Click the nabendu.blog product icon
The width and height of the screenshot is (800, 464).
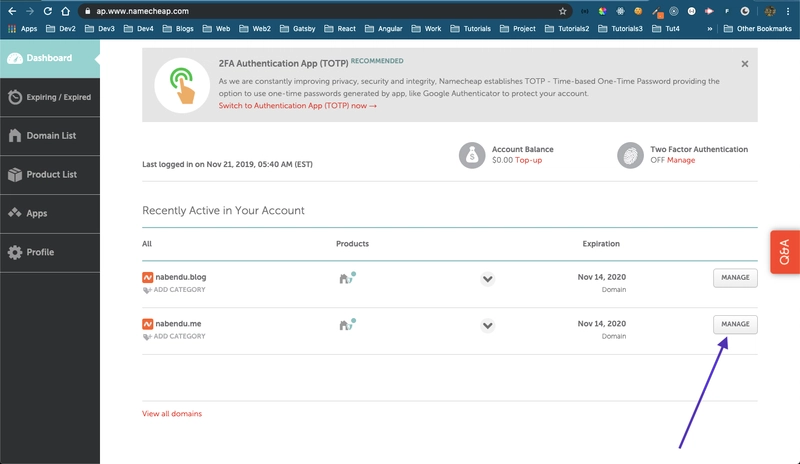pos(347,278)
